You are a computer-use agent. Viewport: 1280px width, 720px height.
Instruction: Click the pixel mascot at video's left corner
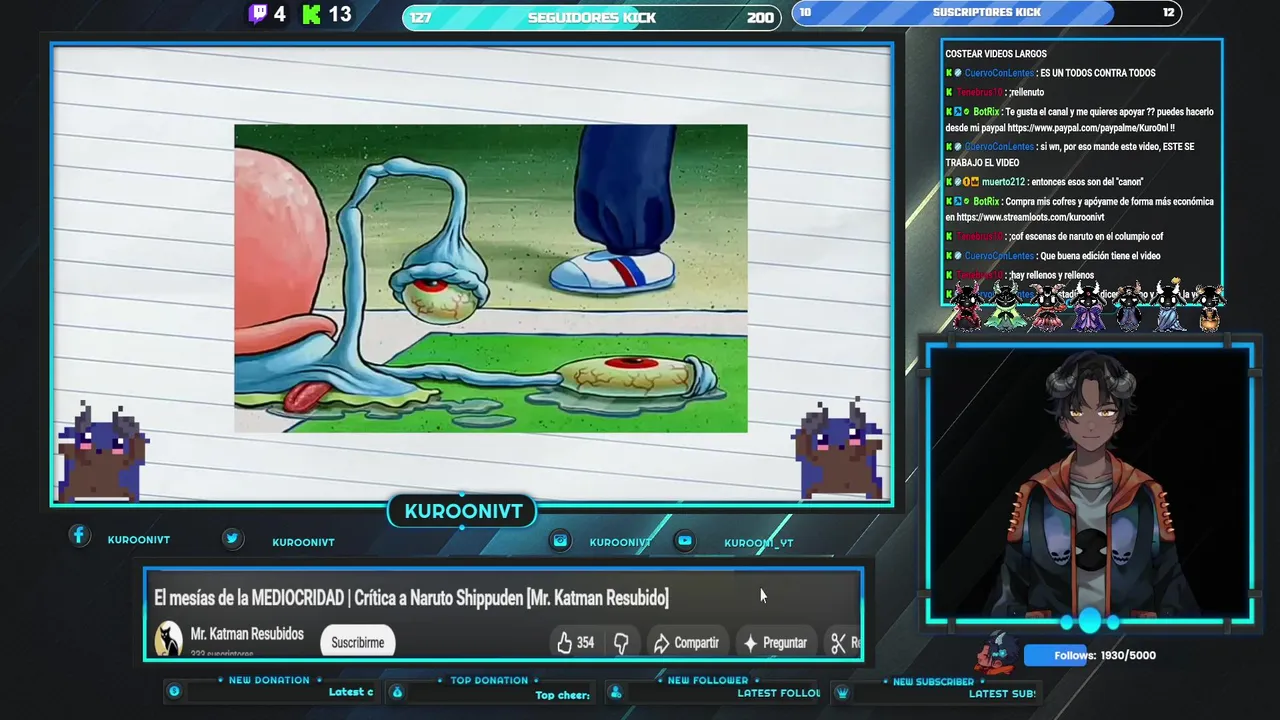[104, 451]
